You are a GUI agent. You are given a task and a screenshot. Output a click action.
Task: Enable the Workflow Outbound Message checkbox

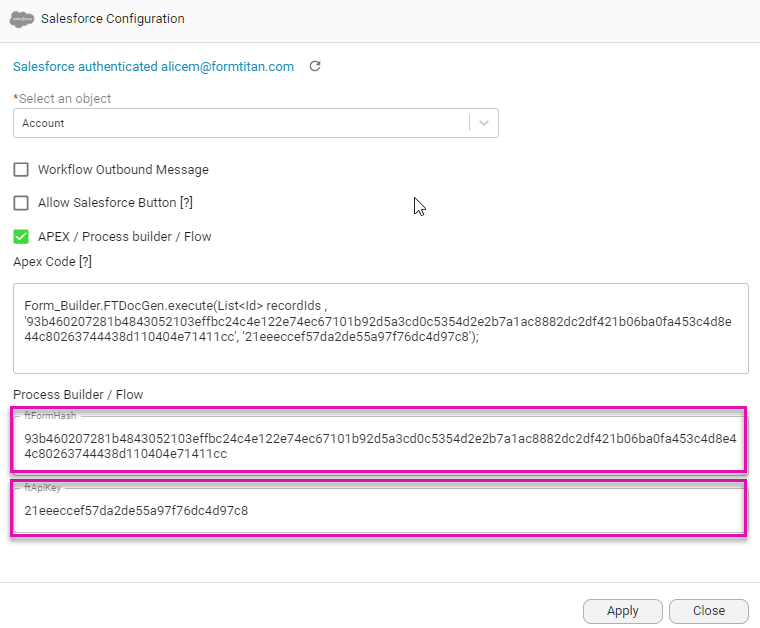click(x=21, y=170)
